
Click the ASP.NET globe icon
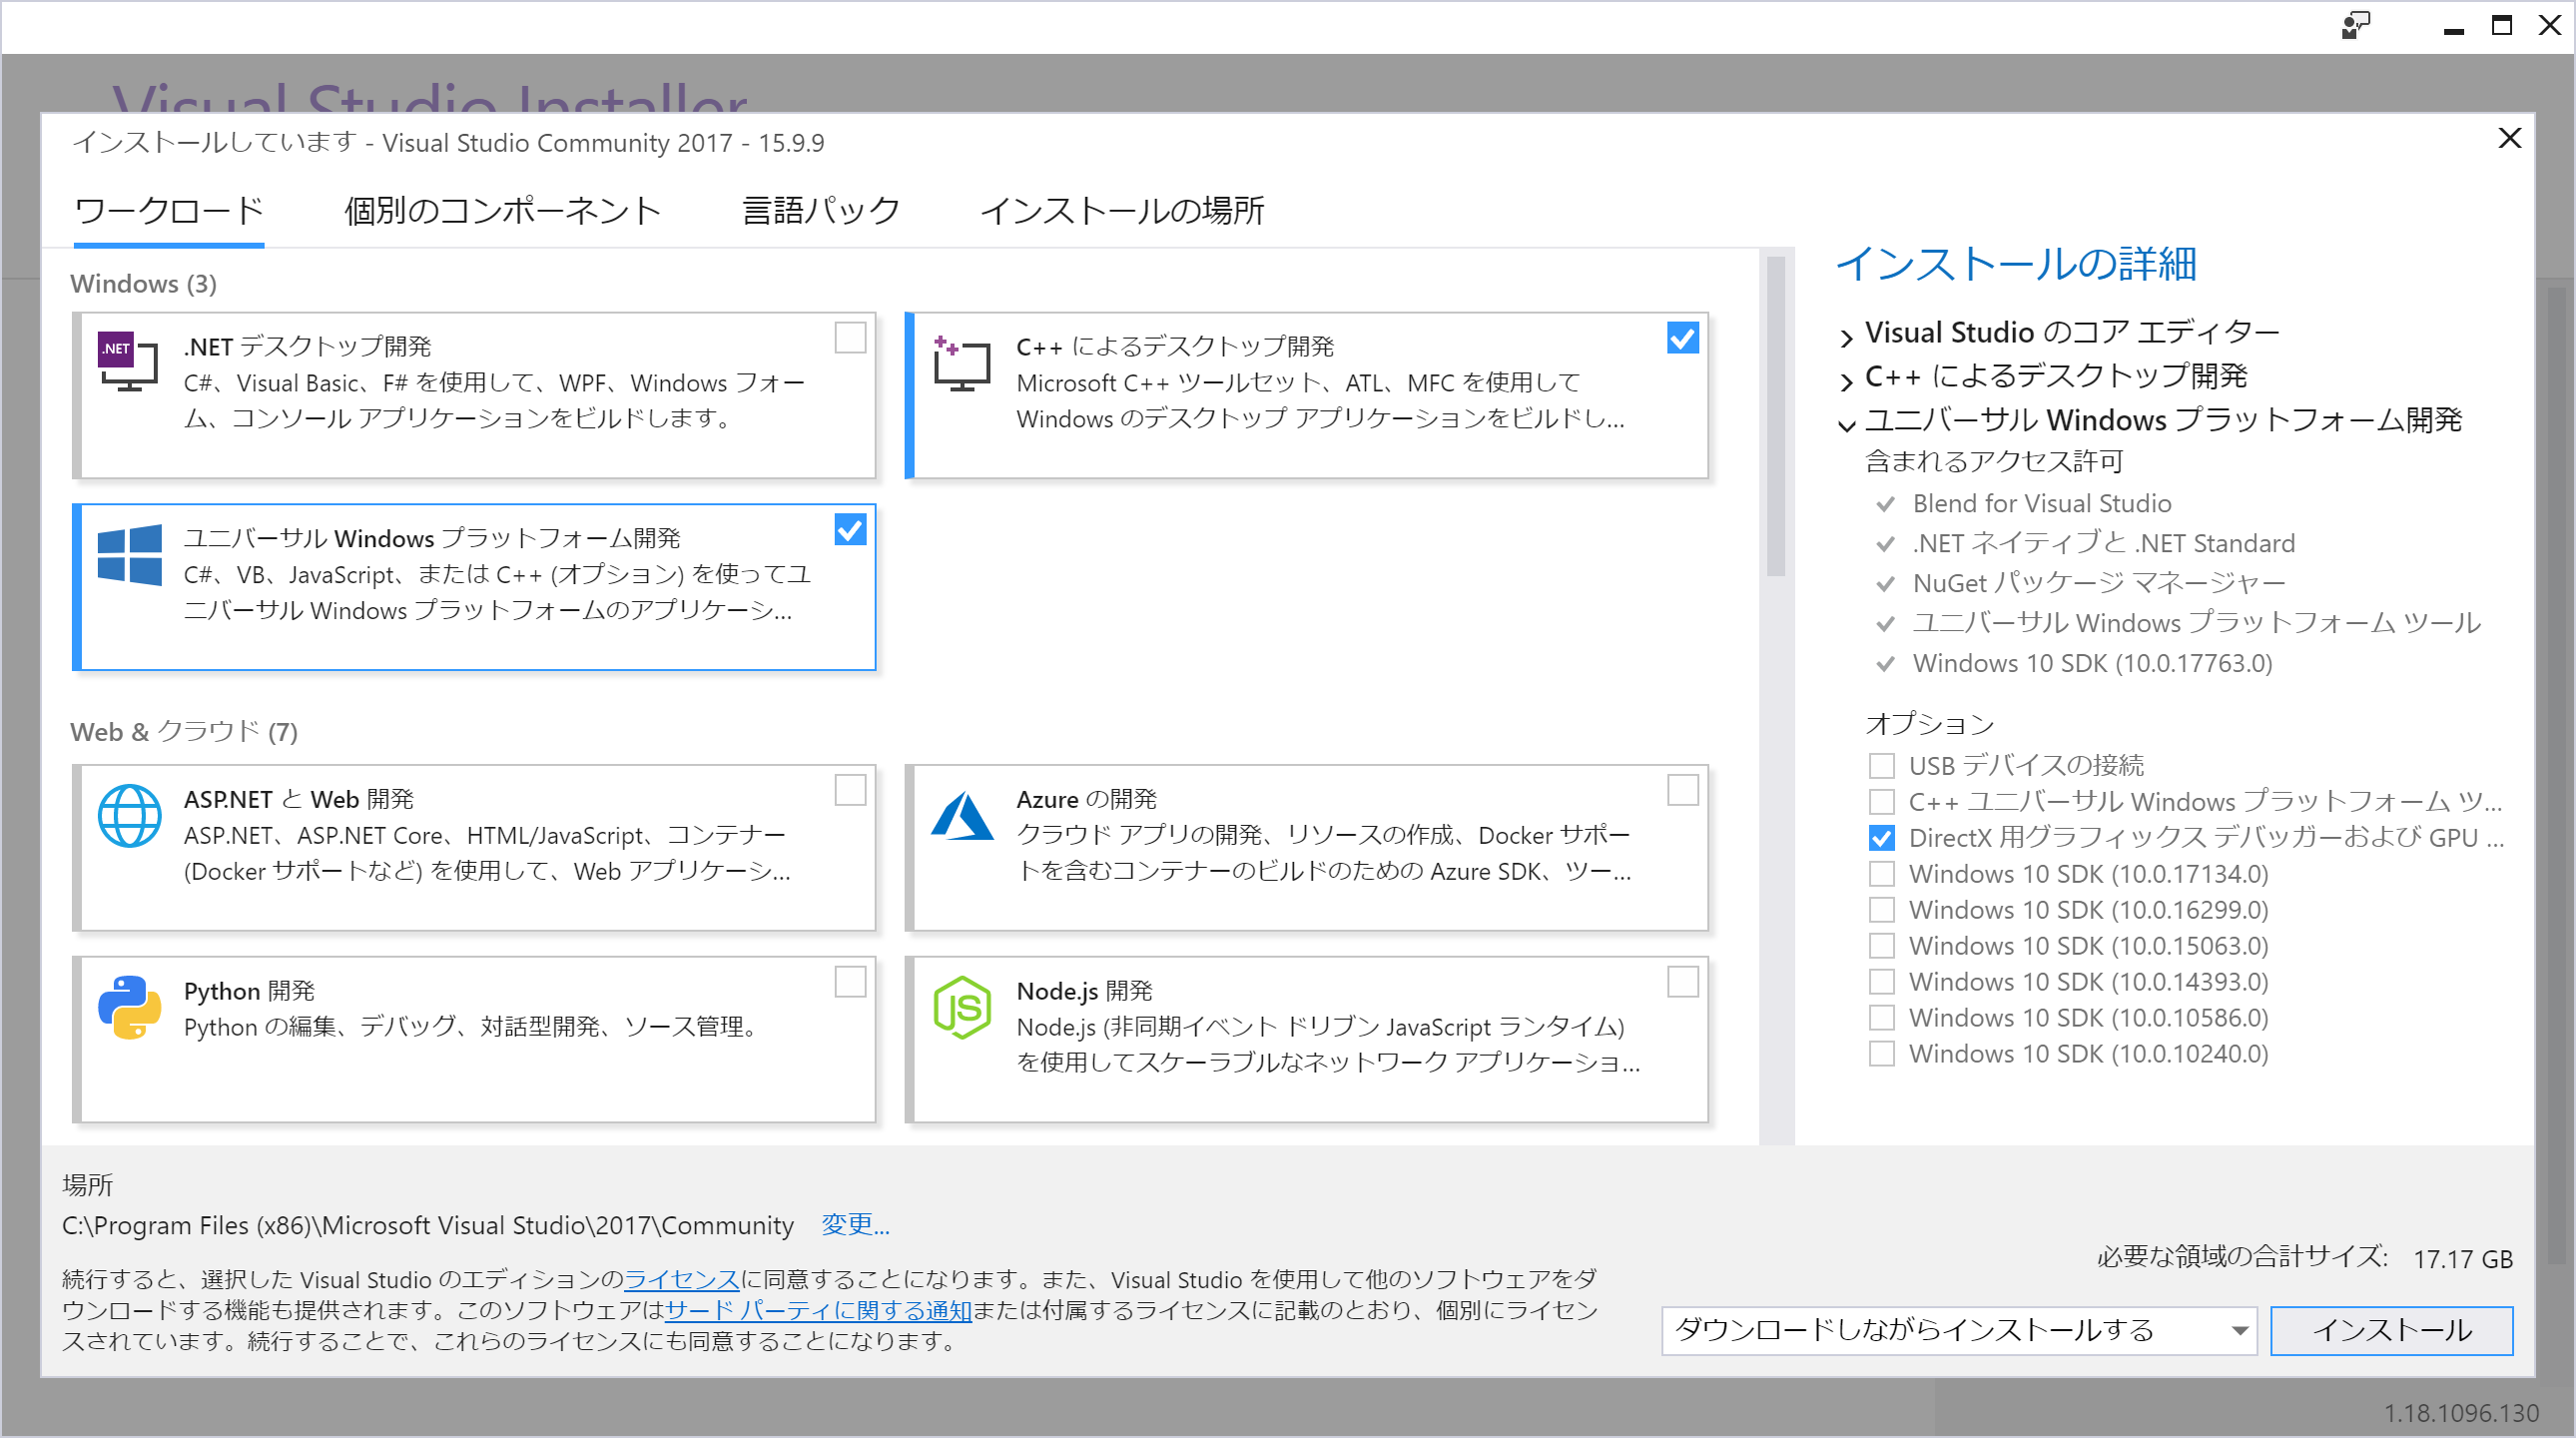point(130,816)
